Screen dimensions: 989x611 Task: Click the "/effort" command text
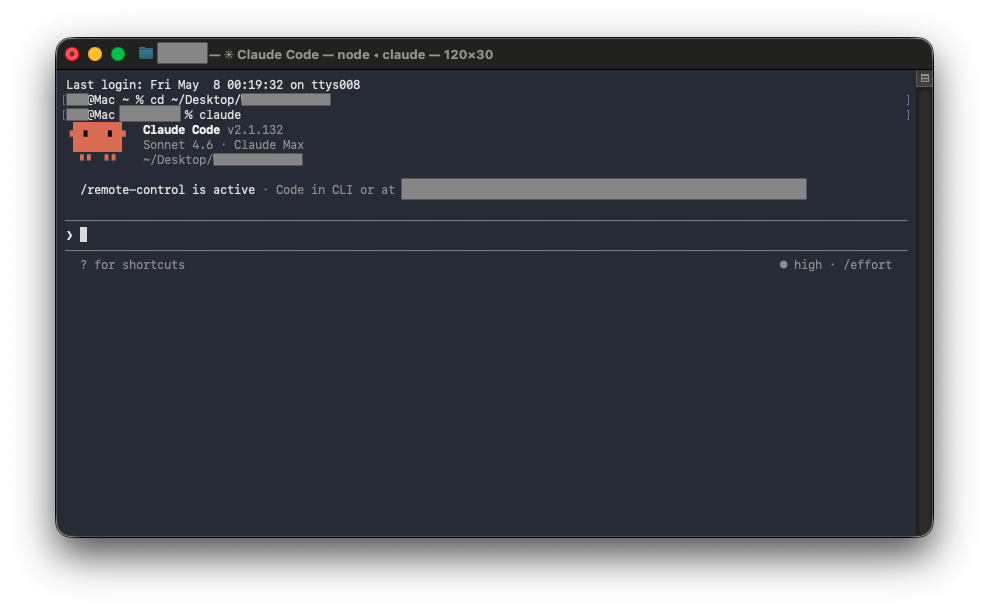click(867, 265)
